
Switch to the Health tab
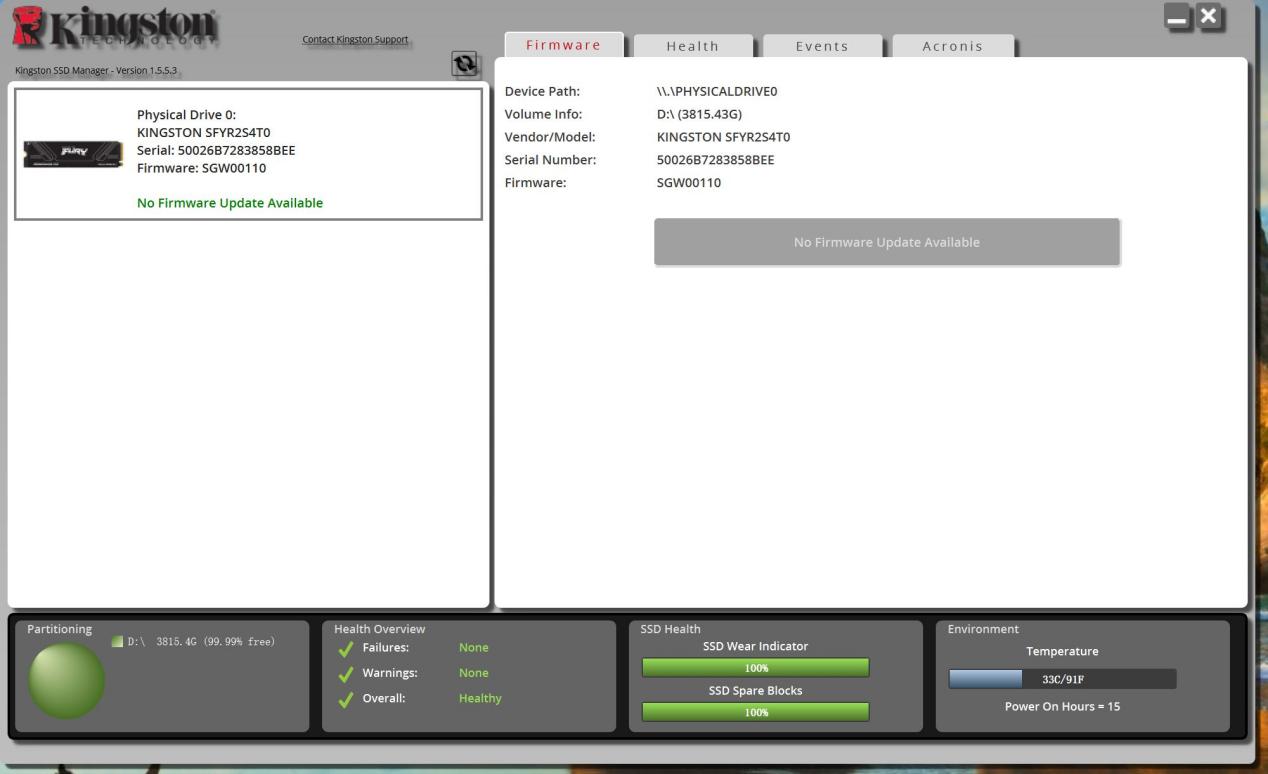(692, 46)
